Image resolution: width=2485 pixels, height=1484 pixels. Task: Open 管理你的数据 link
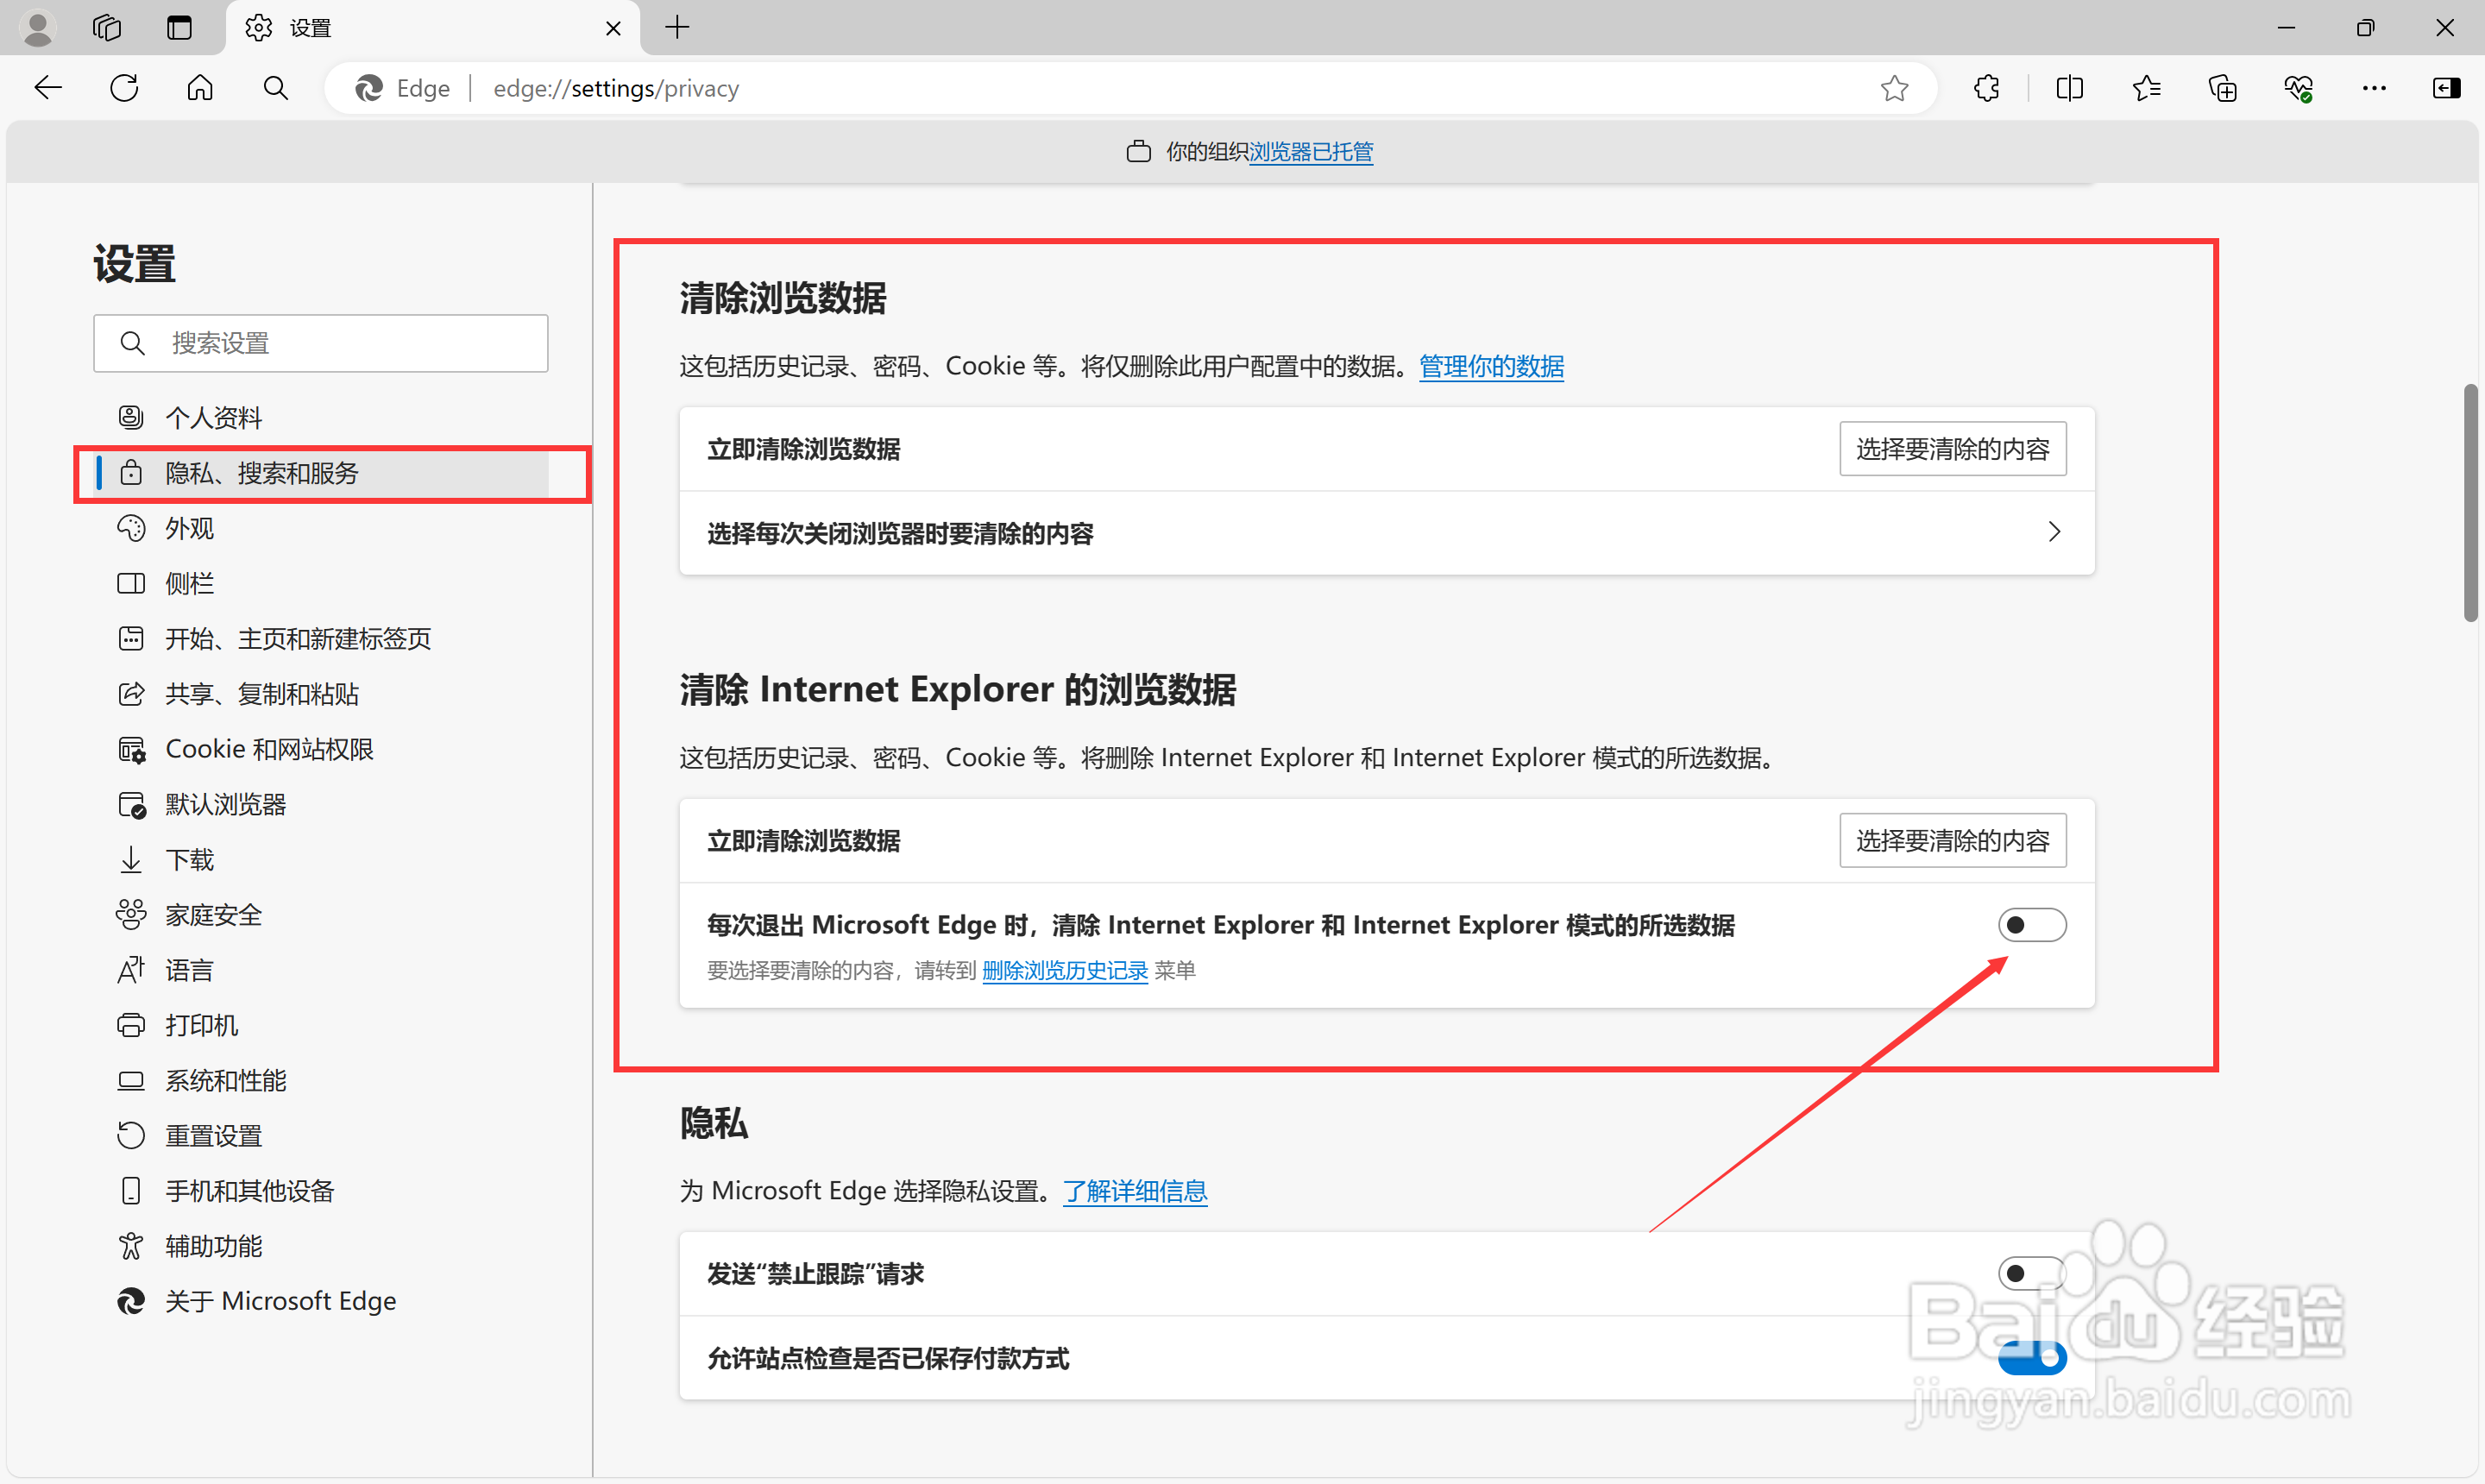pyautogui.click(x=1491, y=366)
